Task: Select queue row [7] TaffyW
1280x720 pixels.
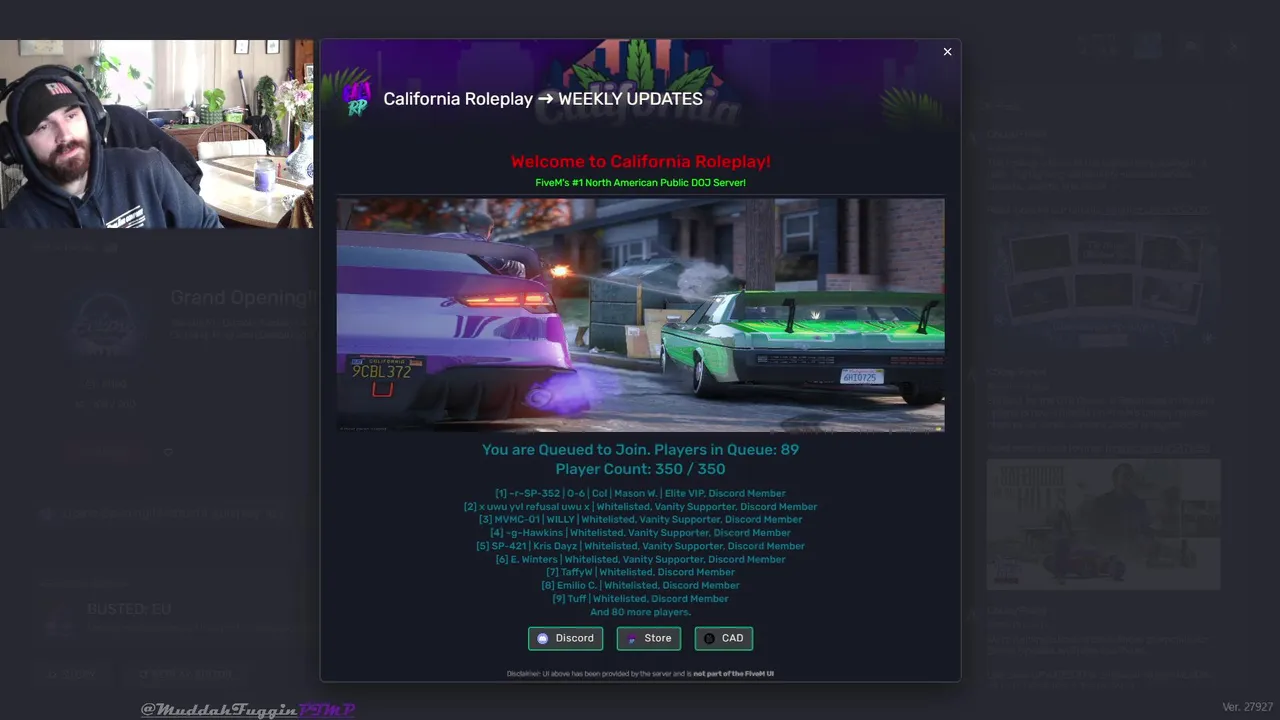Action: click(x=640, y=572)
